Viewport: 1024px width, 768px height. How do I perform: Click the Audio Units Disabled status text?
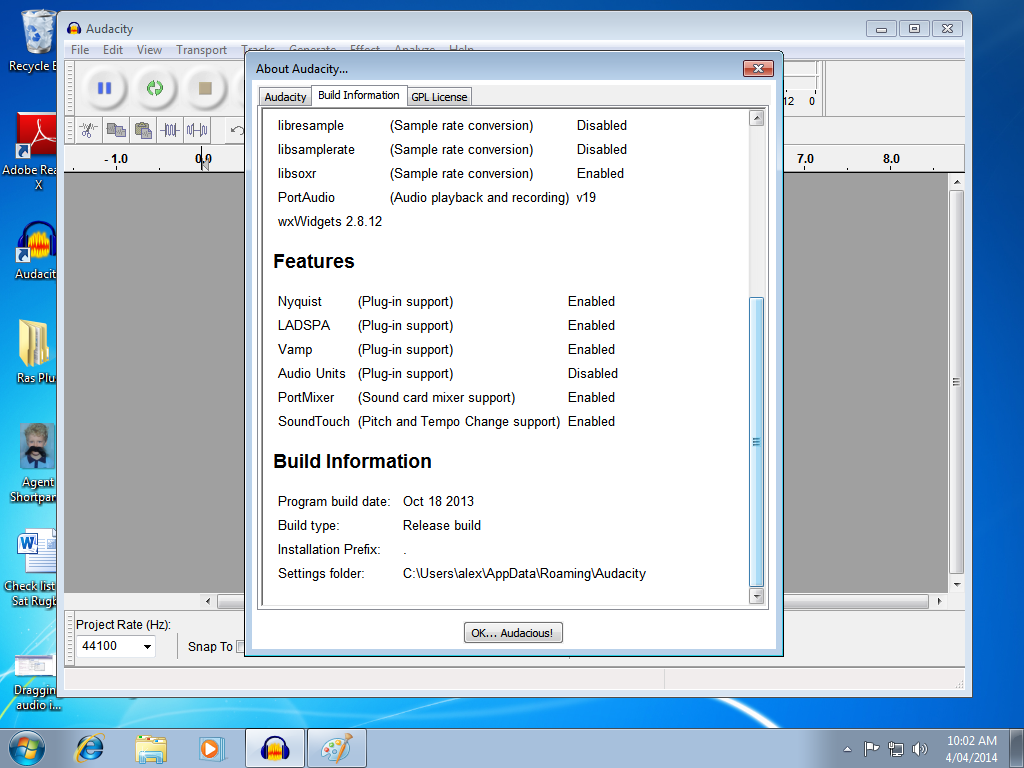coord(592,374)
